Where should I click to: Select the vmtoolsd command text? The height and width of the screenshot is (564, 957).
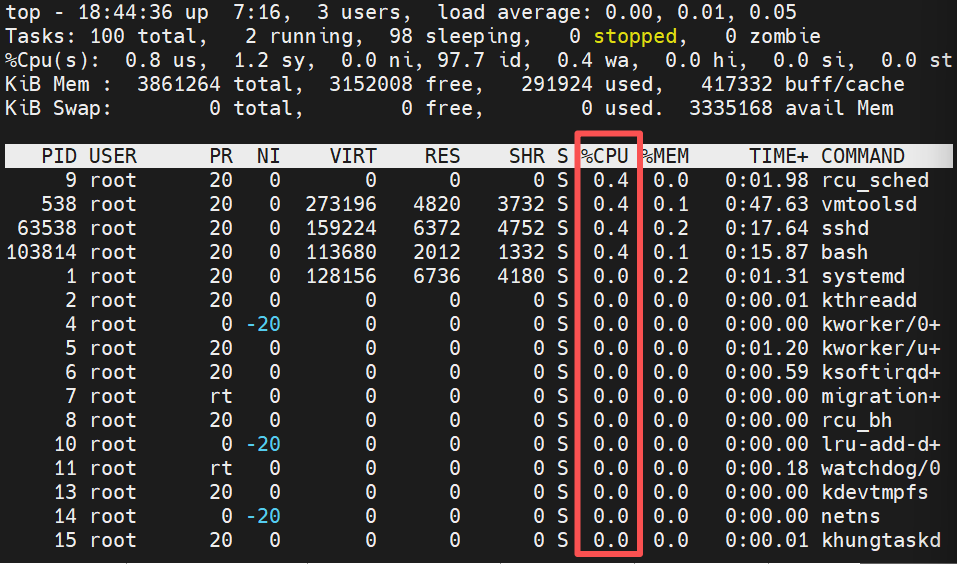(x=869, y=204)
